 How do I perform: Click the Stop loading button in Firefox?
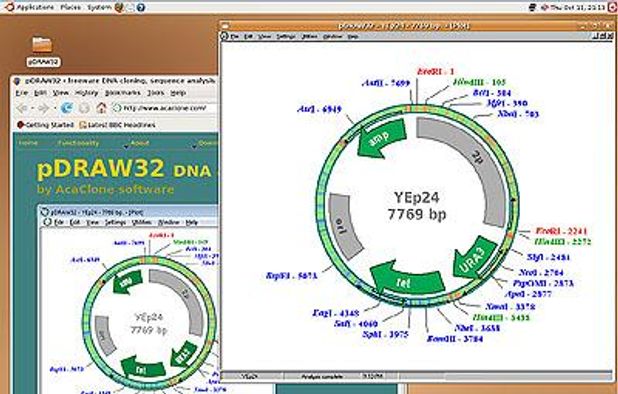click(x=84, y=108)
